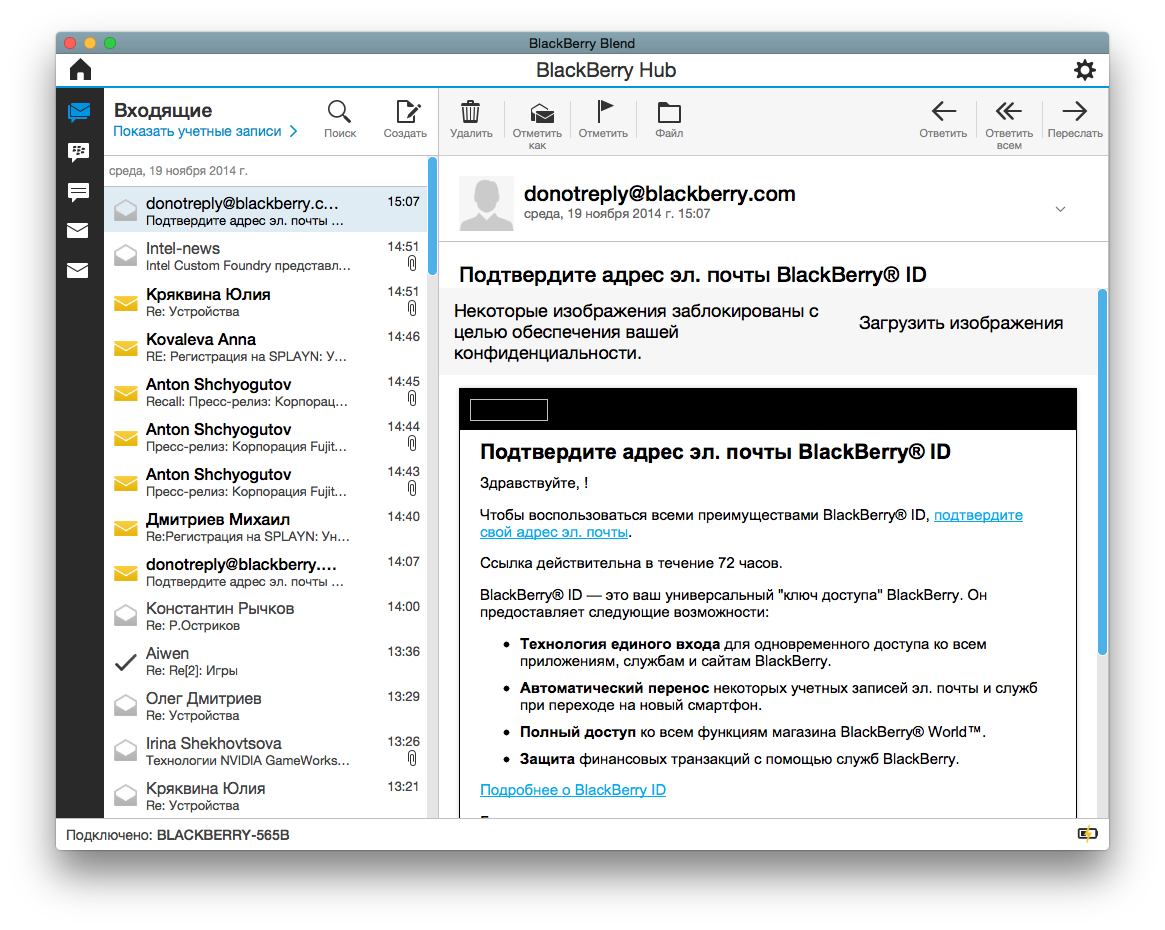This screenshot has width=1165, height=930.
Task: Open Кряквина Юлия message at 14:51
Action: tap(266, 302)
